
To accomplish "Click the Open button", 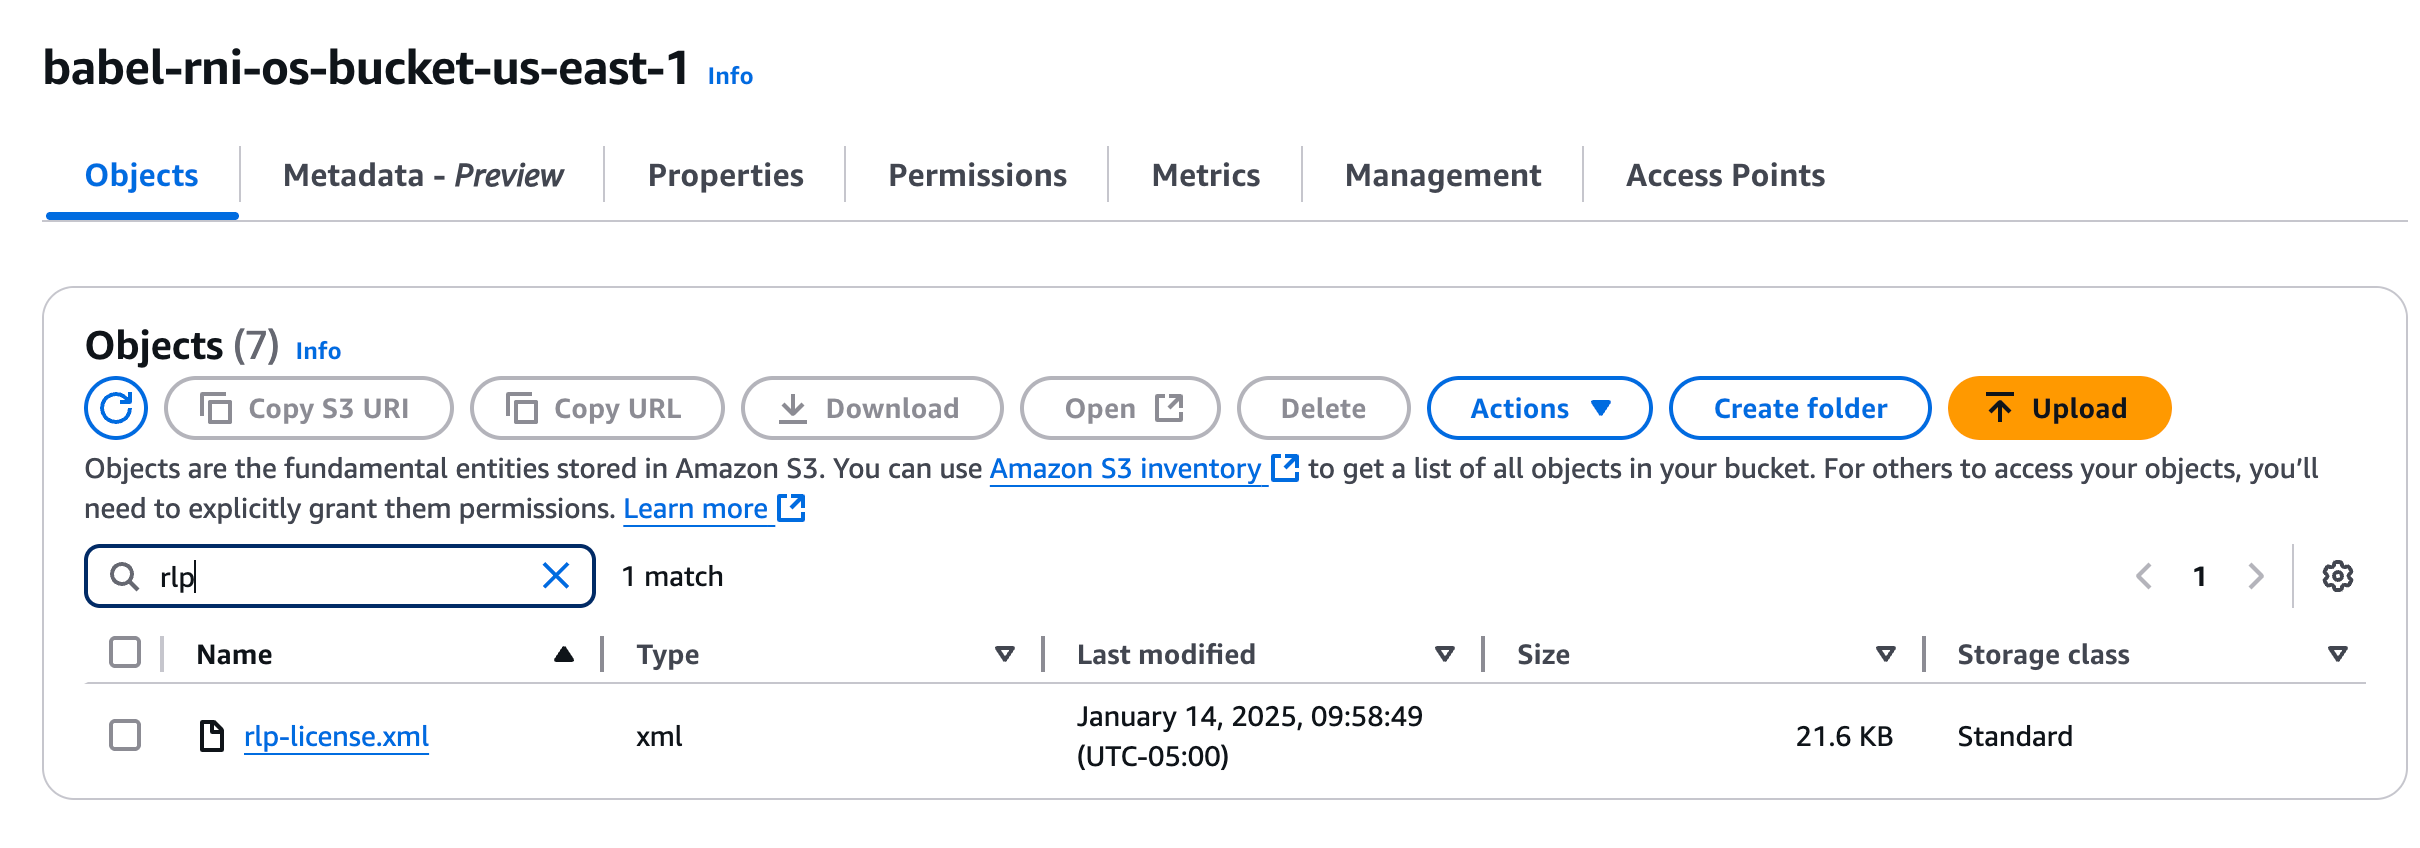I will click(x=1120, y=408).
